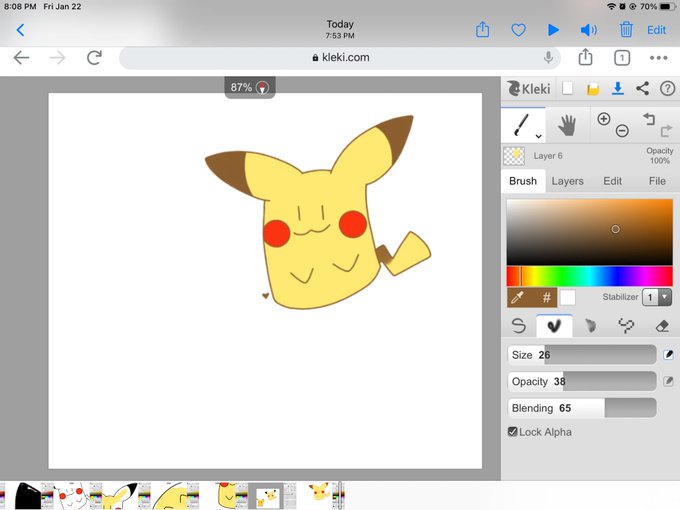
Task: Open Kleki help
Action: [x=667, y=88]
